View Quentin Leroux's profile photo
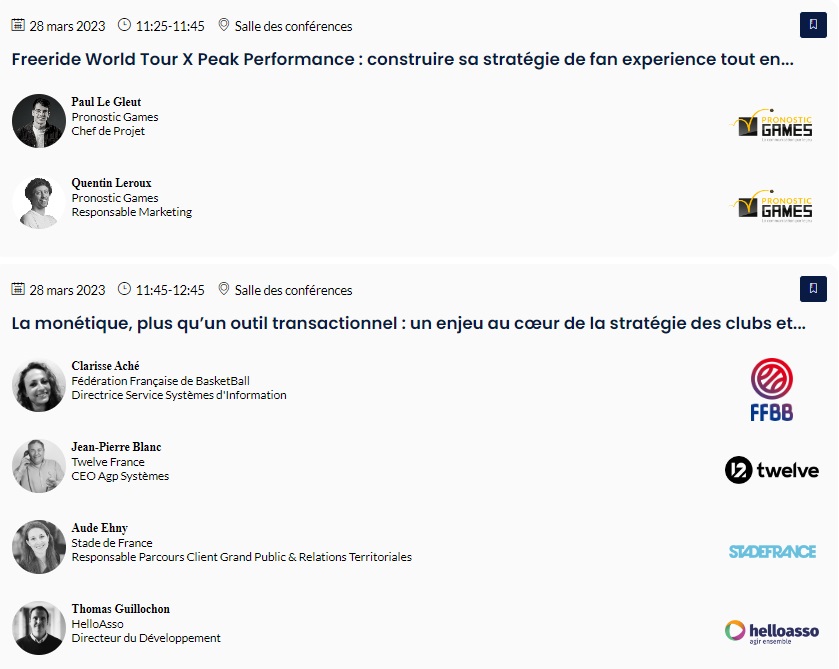 coord(39,202)
